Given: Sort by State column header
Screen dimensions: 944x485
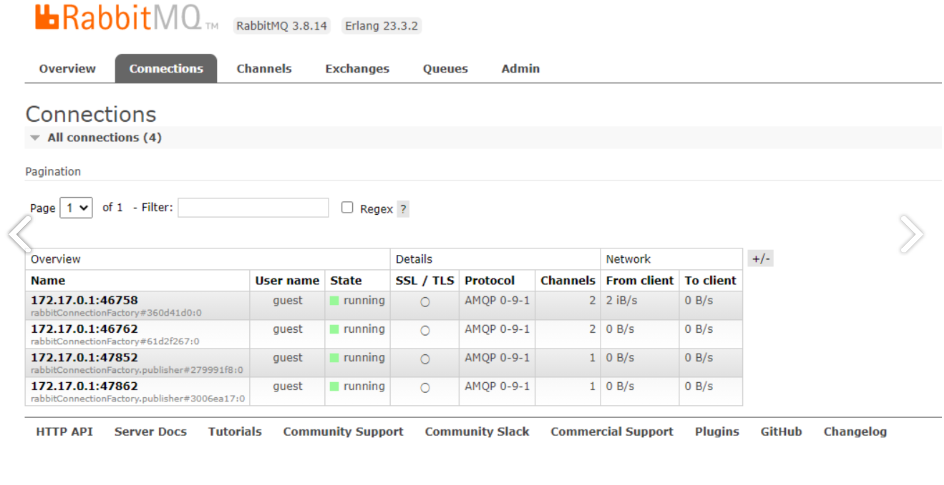Looking at the screenshot, I should (346, 280).
